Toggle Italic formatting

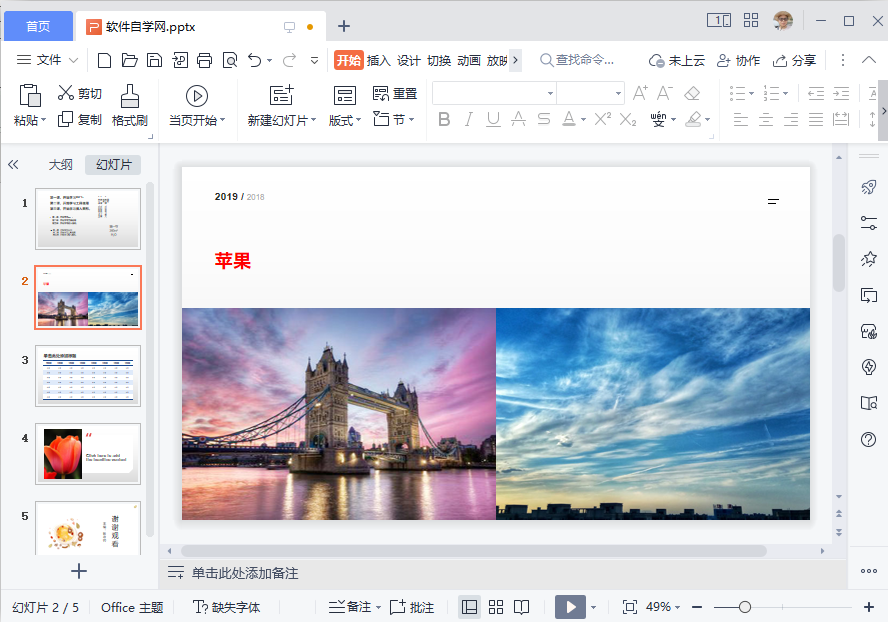(x=468, y=119)
